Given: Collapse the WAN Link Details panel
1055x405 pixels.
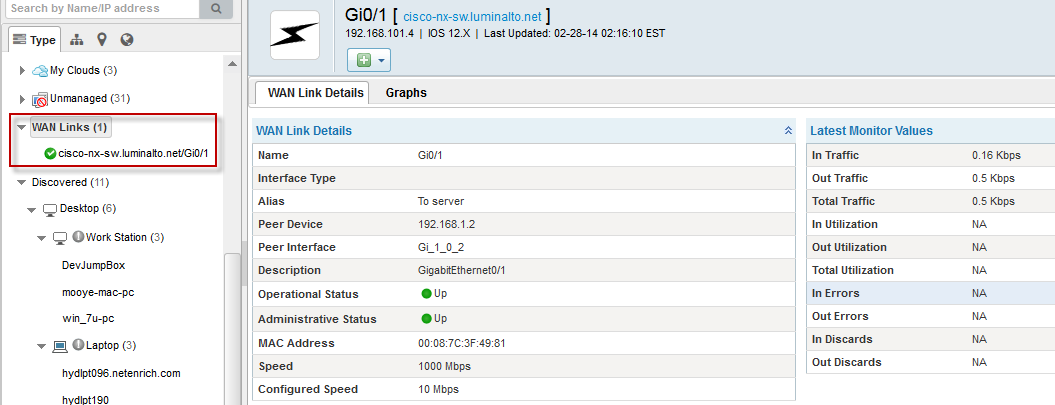Looking at the screenshot, I should click(x=788, y=131).
